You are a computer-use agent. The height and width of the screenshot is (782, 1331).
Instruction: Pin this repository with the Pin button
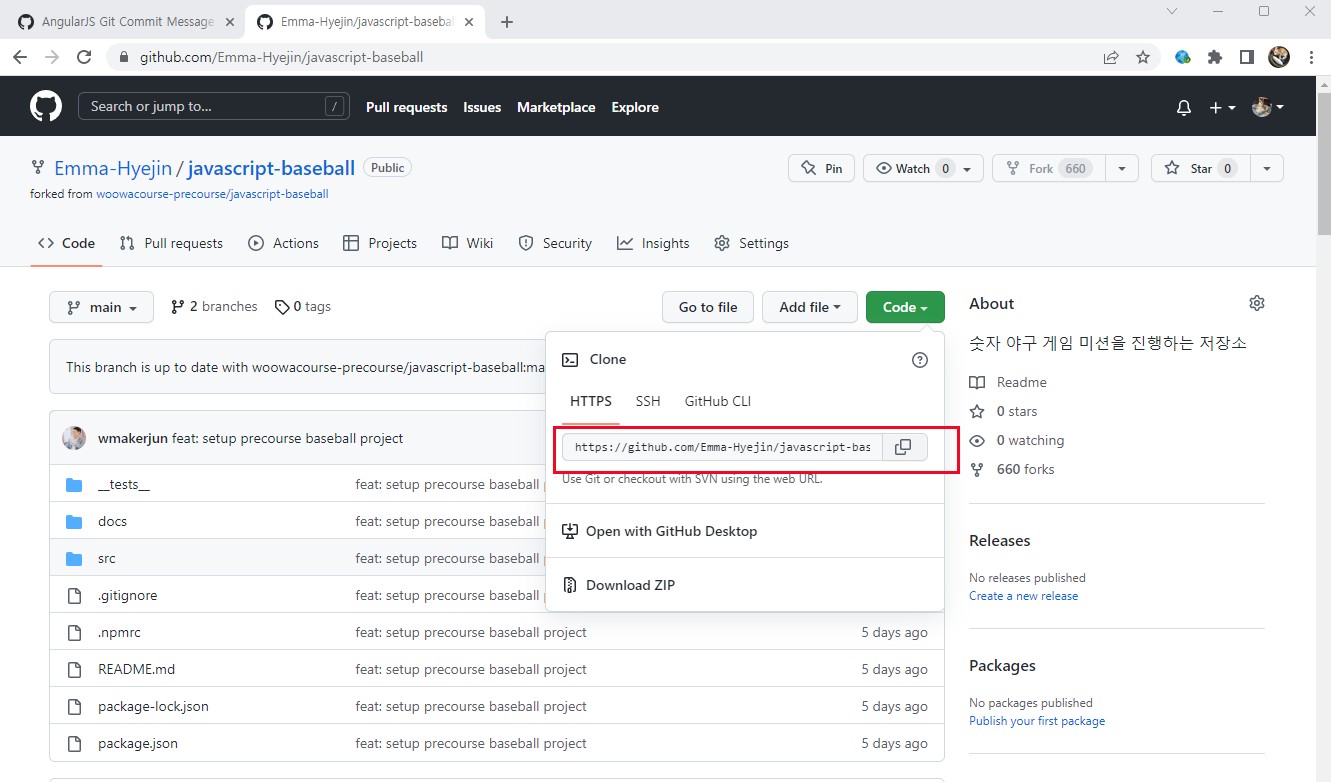[821, 168]
